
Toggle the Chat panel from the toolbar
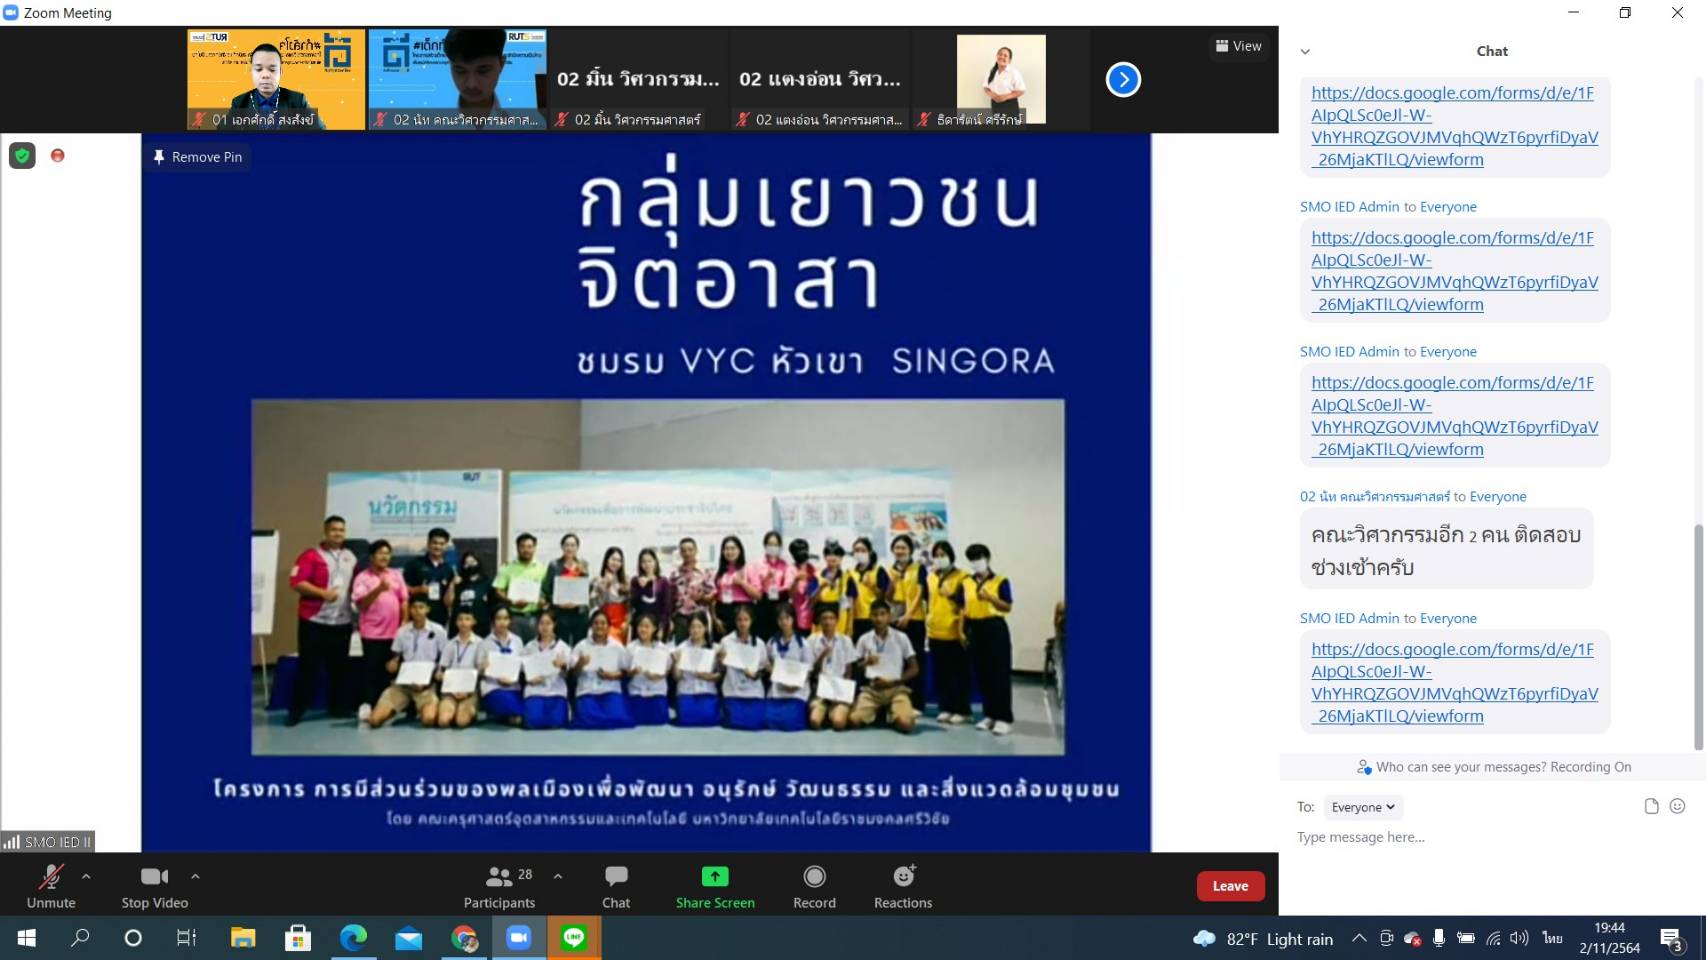click(616, 886)
